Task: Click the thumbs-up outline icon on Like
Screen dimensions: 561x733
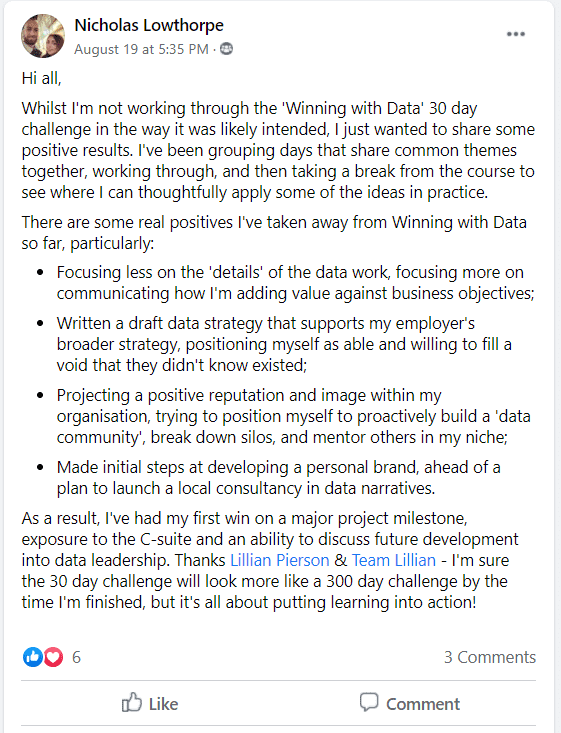Action: tap(131, 702)
